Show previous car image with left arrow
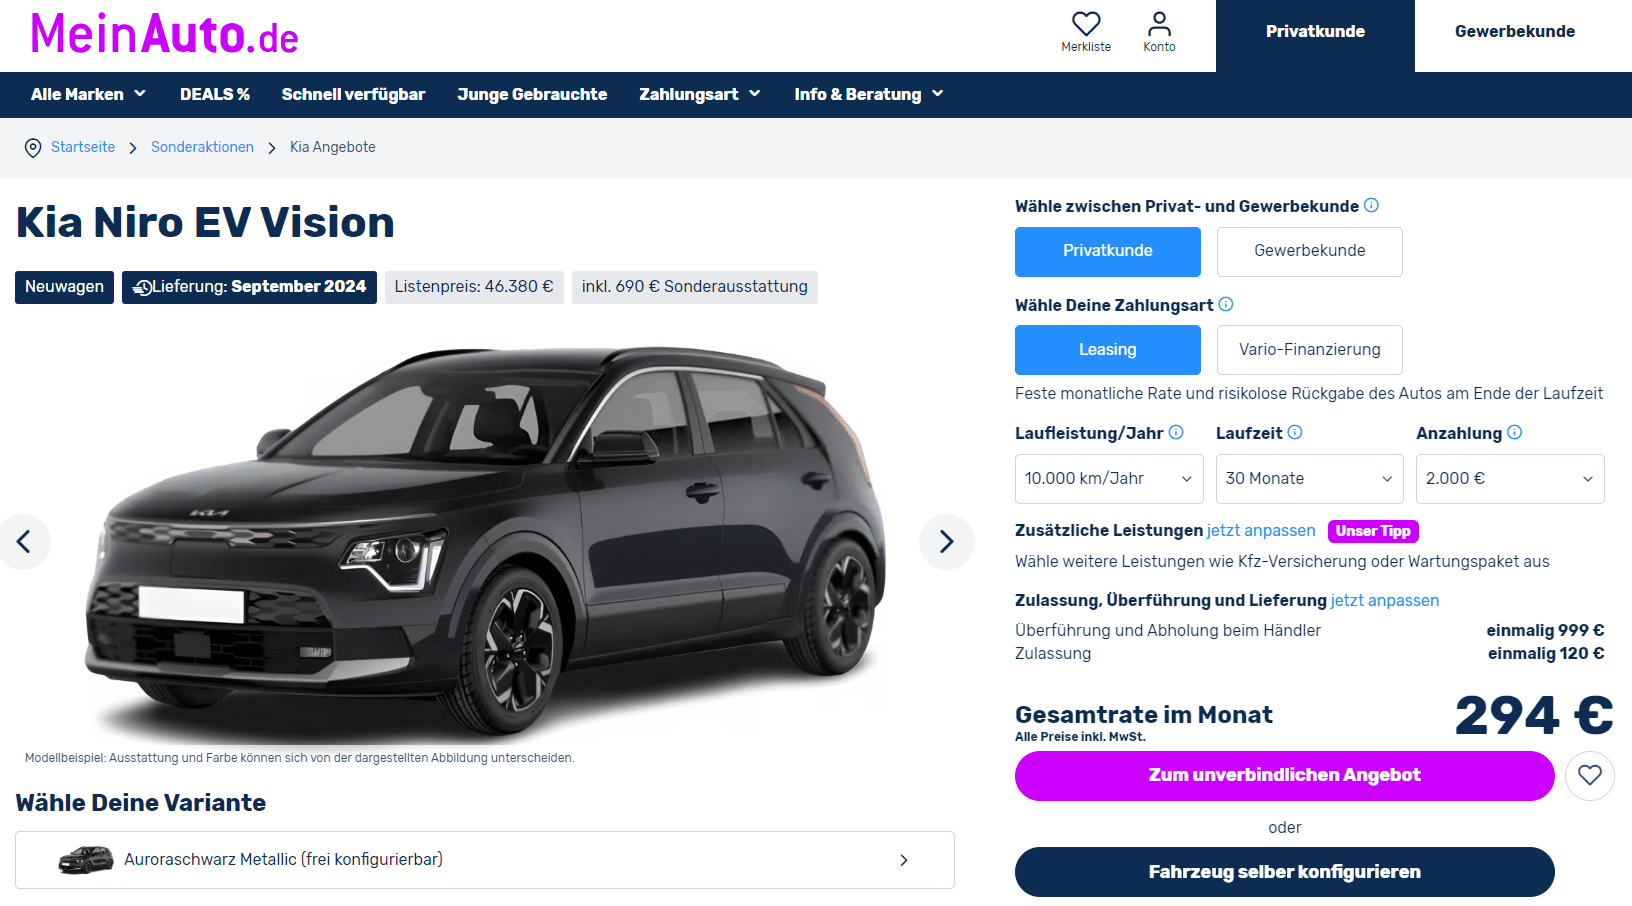 click(x=24, y=542)
